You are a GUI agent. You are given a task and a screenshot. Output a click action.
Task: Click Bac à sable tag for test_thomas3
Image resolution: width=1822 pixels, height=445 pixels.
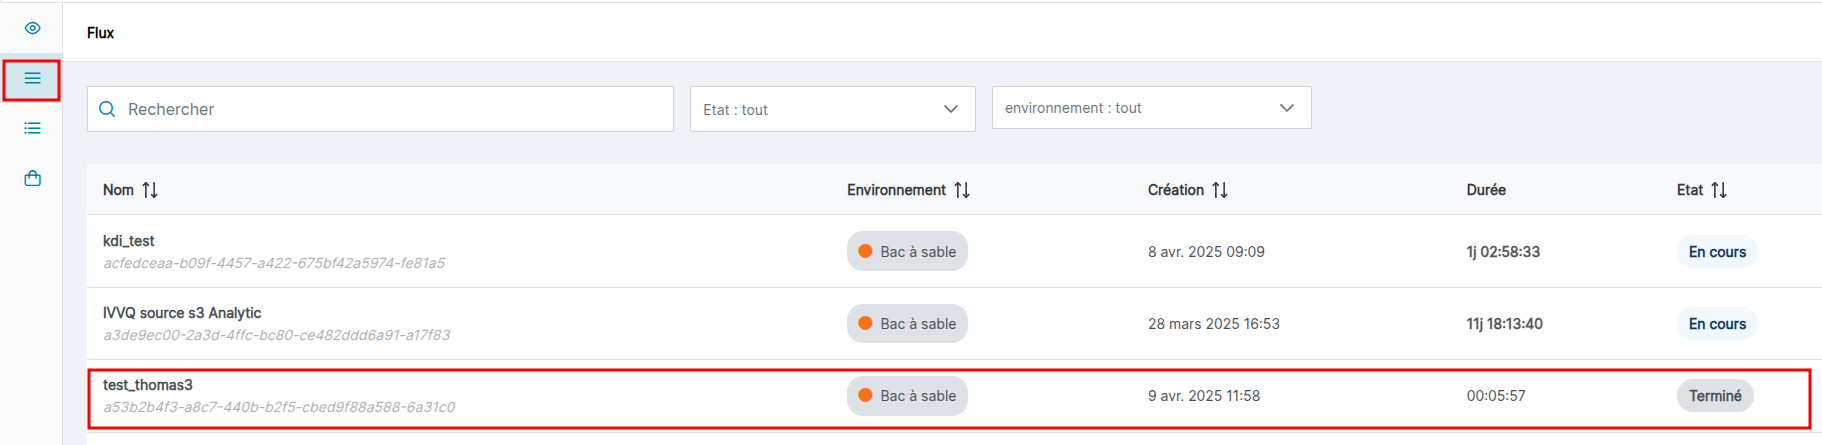tap(907, 396)
